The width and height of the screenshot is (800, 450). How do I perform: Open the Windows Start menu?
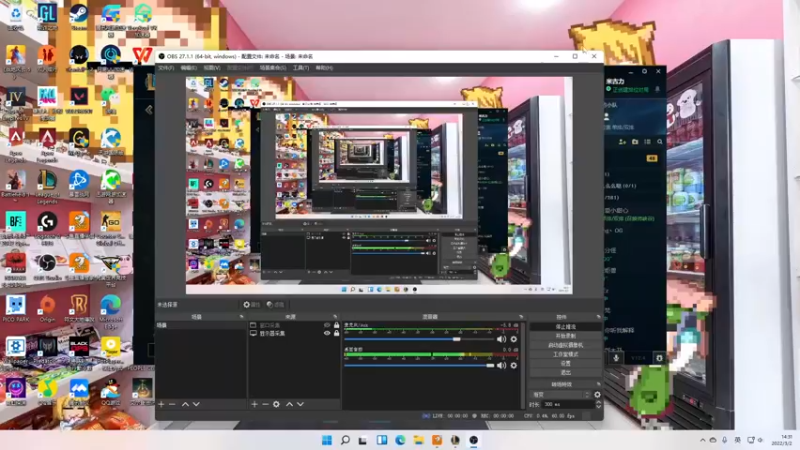click(327, 440)
